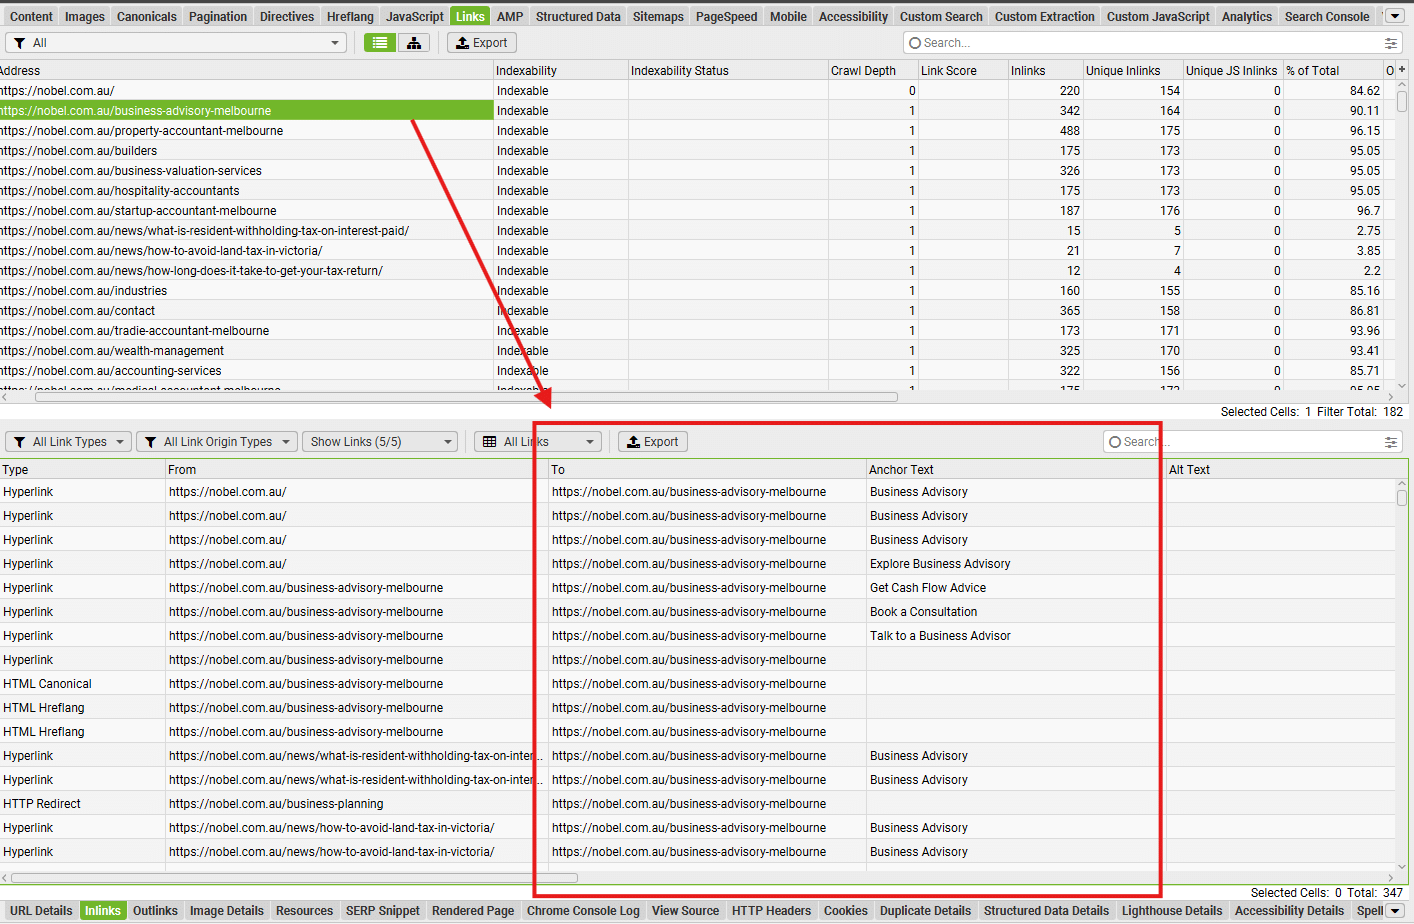Image resolution: width=1414 pixels, height=924 pixels.
Task: Open the Custom Extraction tab
Action: point(1044,16)
